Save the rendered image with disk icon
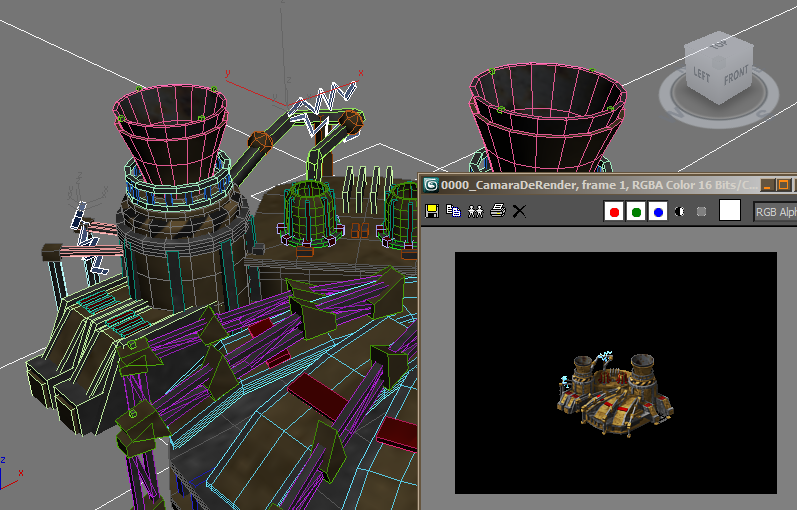Image resolution: width=797 pixels, height=510 pixels. [432, 211]
